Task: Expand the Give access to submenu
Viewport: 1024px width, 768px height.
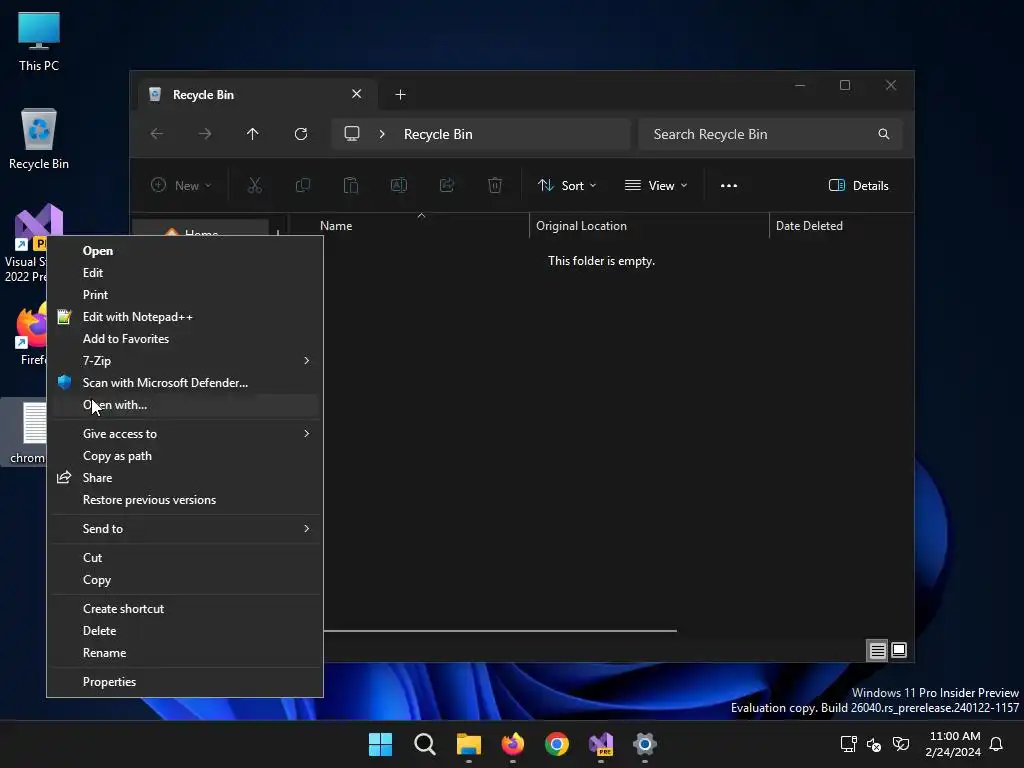Action: tap(185, 434)
